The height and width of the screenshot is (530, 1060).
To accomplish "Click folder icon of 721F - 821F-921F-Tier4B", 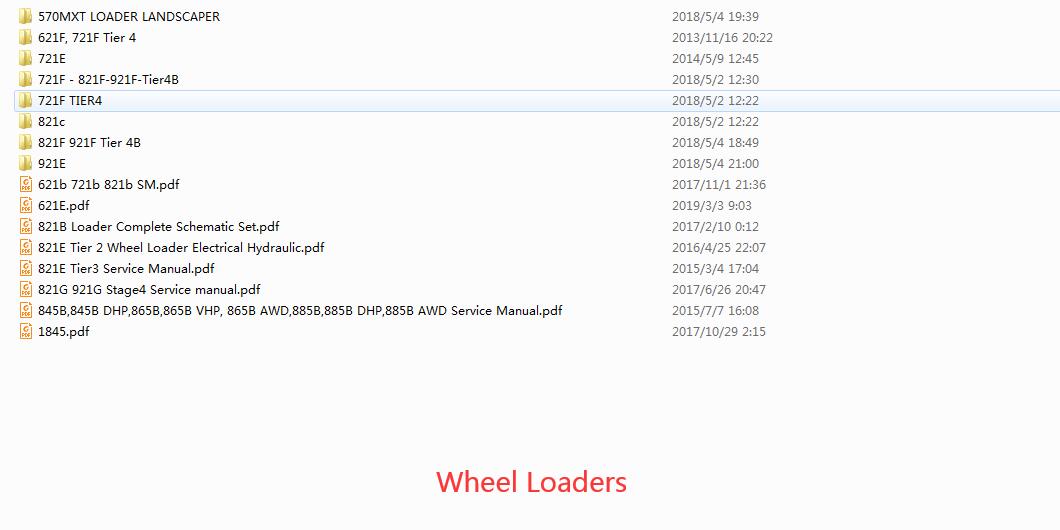I will (x=26, y=79).
